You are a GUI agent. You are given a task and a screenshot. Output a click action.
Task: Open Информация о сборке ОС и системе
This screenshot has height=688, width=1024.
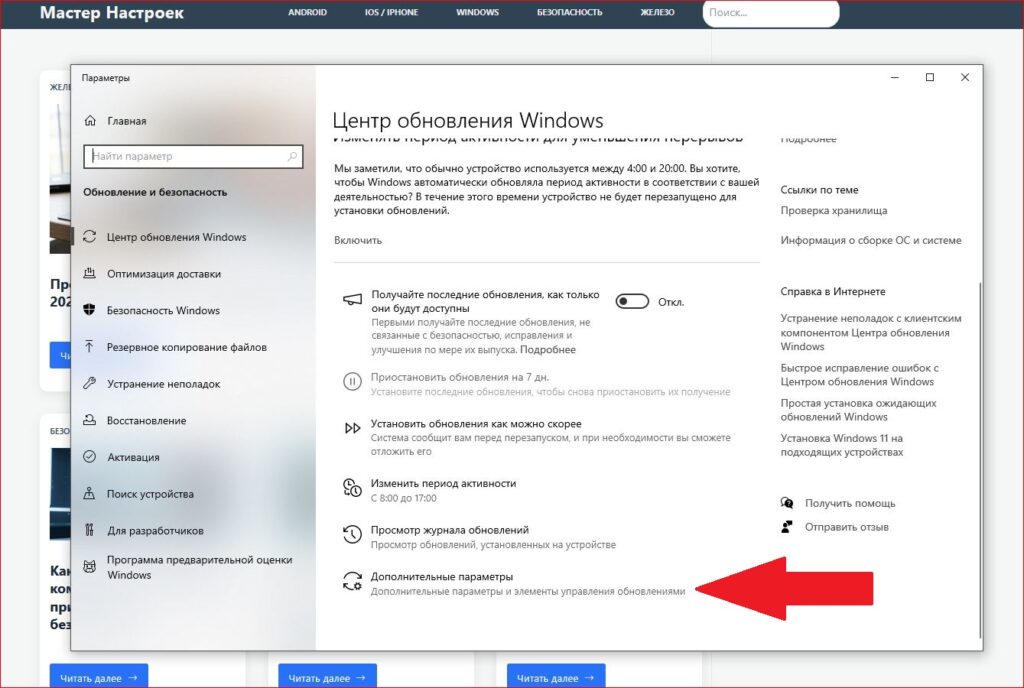[871, 240]
